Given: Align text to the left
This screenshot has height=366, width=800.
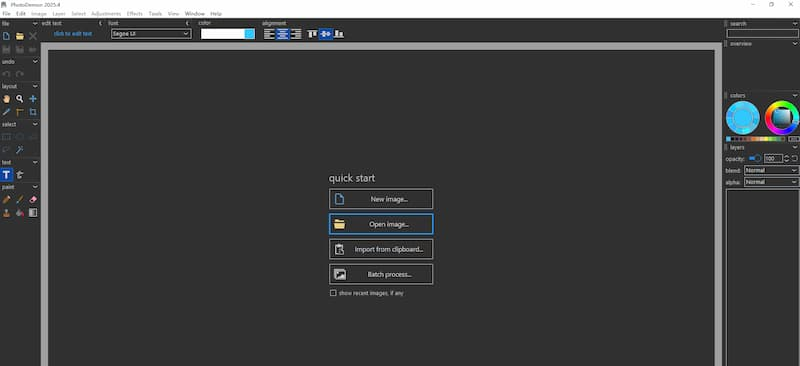Looking at the screenshot, I should pos(269,34).
